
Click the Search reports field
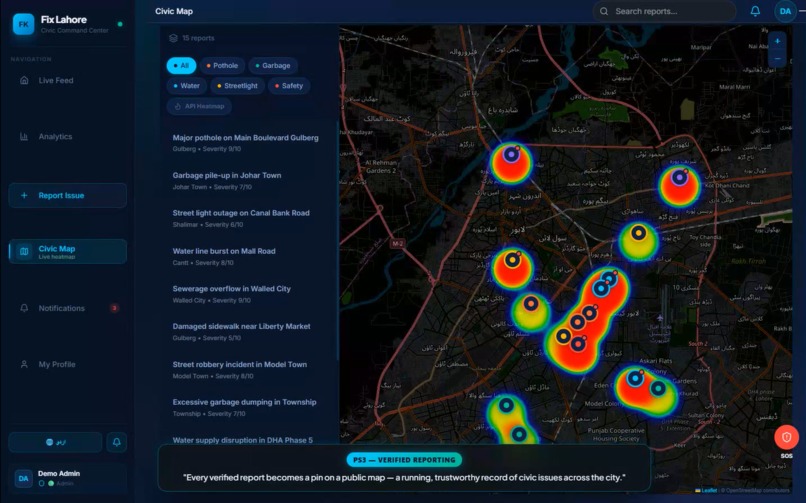point(664,11)
